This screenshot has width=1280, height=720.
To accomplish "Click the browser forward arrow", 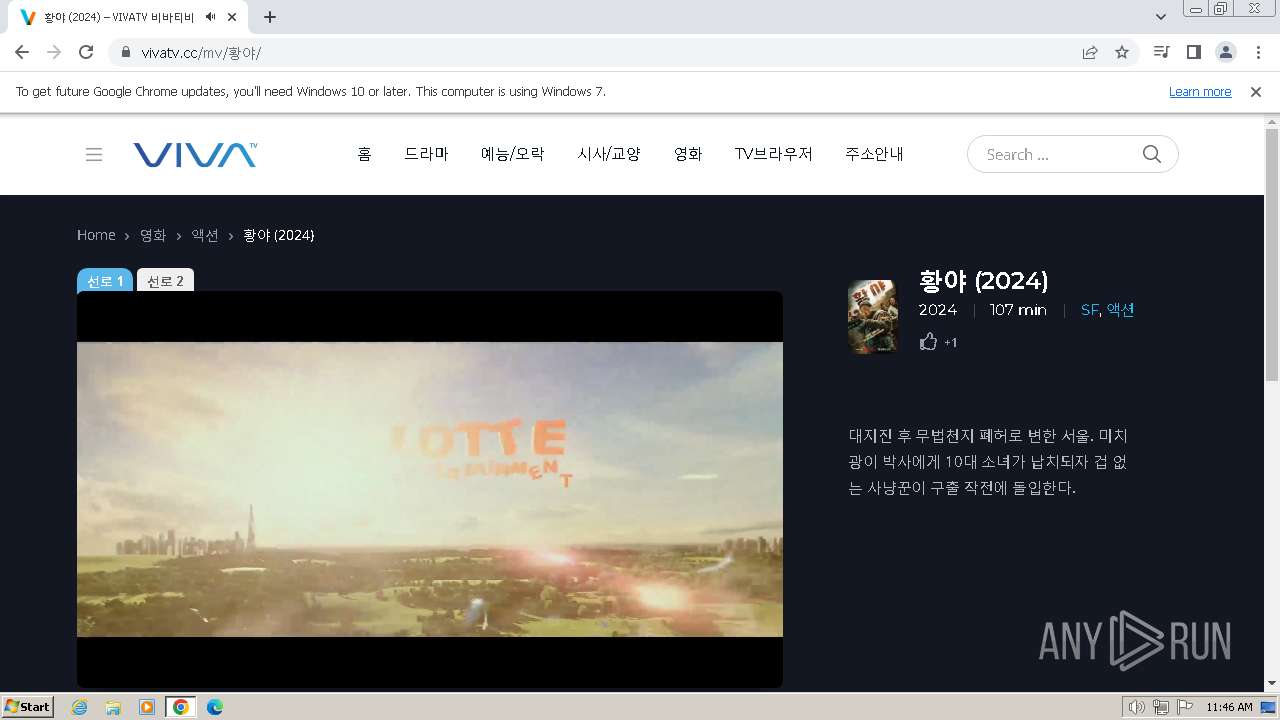I will [x=54, y=52].
